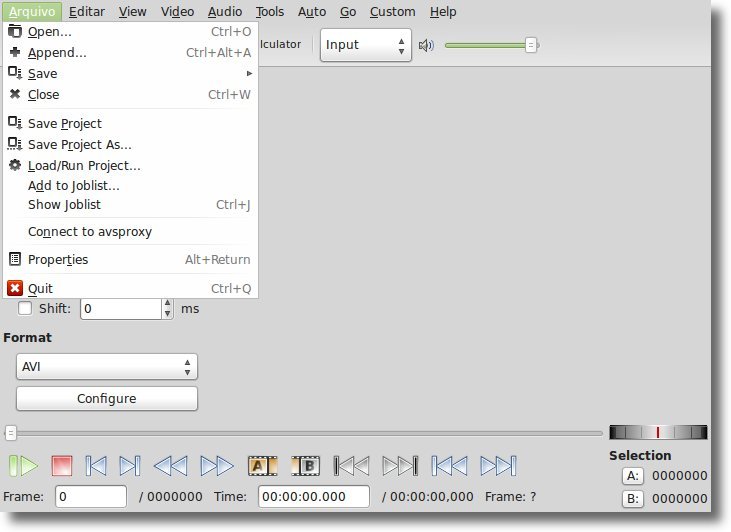This screenshot has width=731, height=532.
Task: Click the Frame number input field
Action: pos(91,496)
